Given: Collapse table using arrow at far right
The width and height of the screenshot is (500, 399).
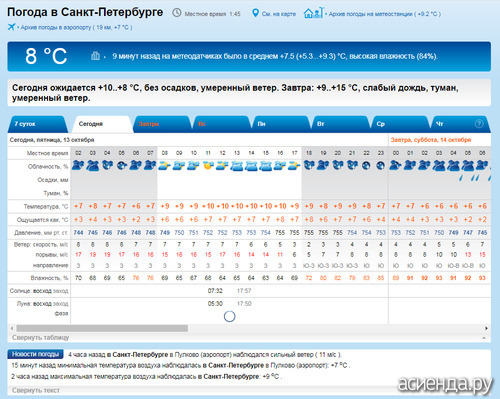Looking at the screenshot, I should point(484,338).
